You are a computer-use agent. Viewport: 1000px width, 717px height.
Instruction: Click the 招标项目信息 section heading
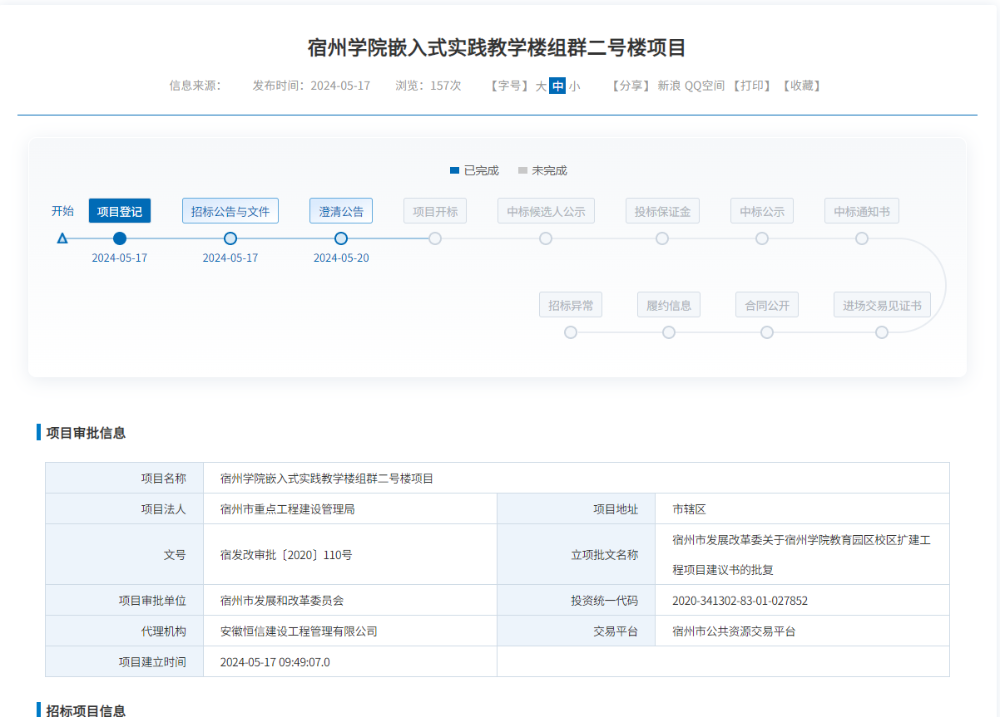coord(86,710)
